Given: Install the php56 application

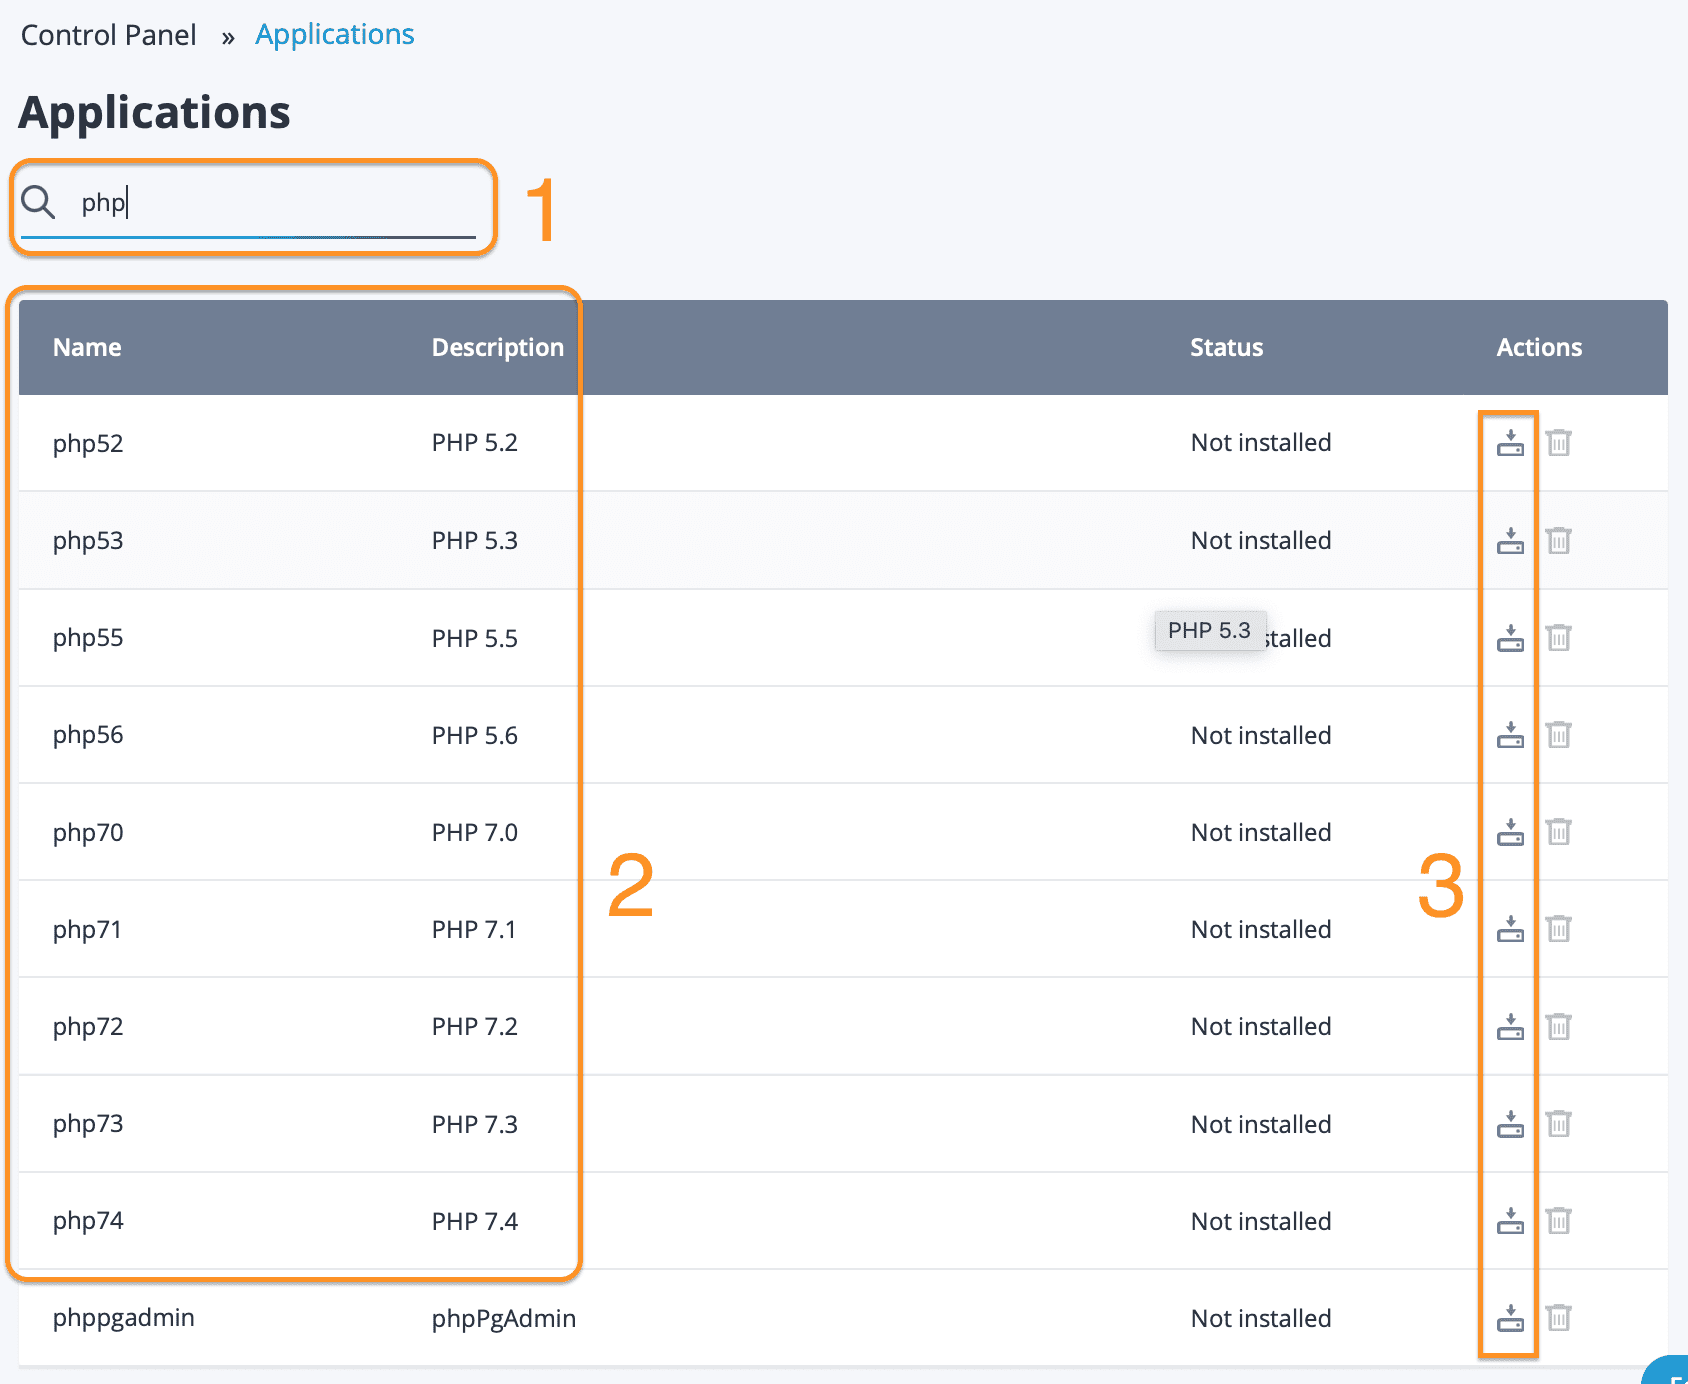Looking at the screenshot, I should pos(1510,735).
